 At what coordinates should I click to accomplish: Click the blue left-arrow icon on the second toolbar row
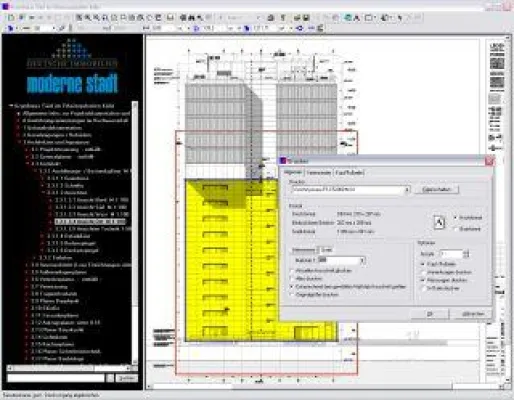[300, 28]
